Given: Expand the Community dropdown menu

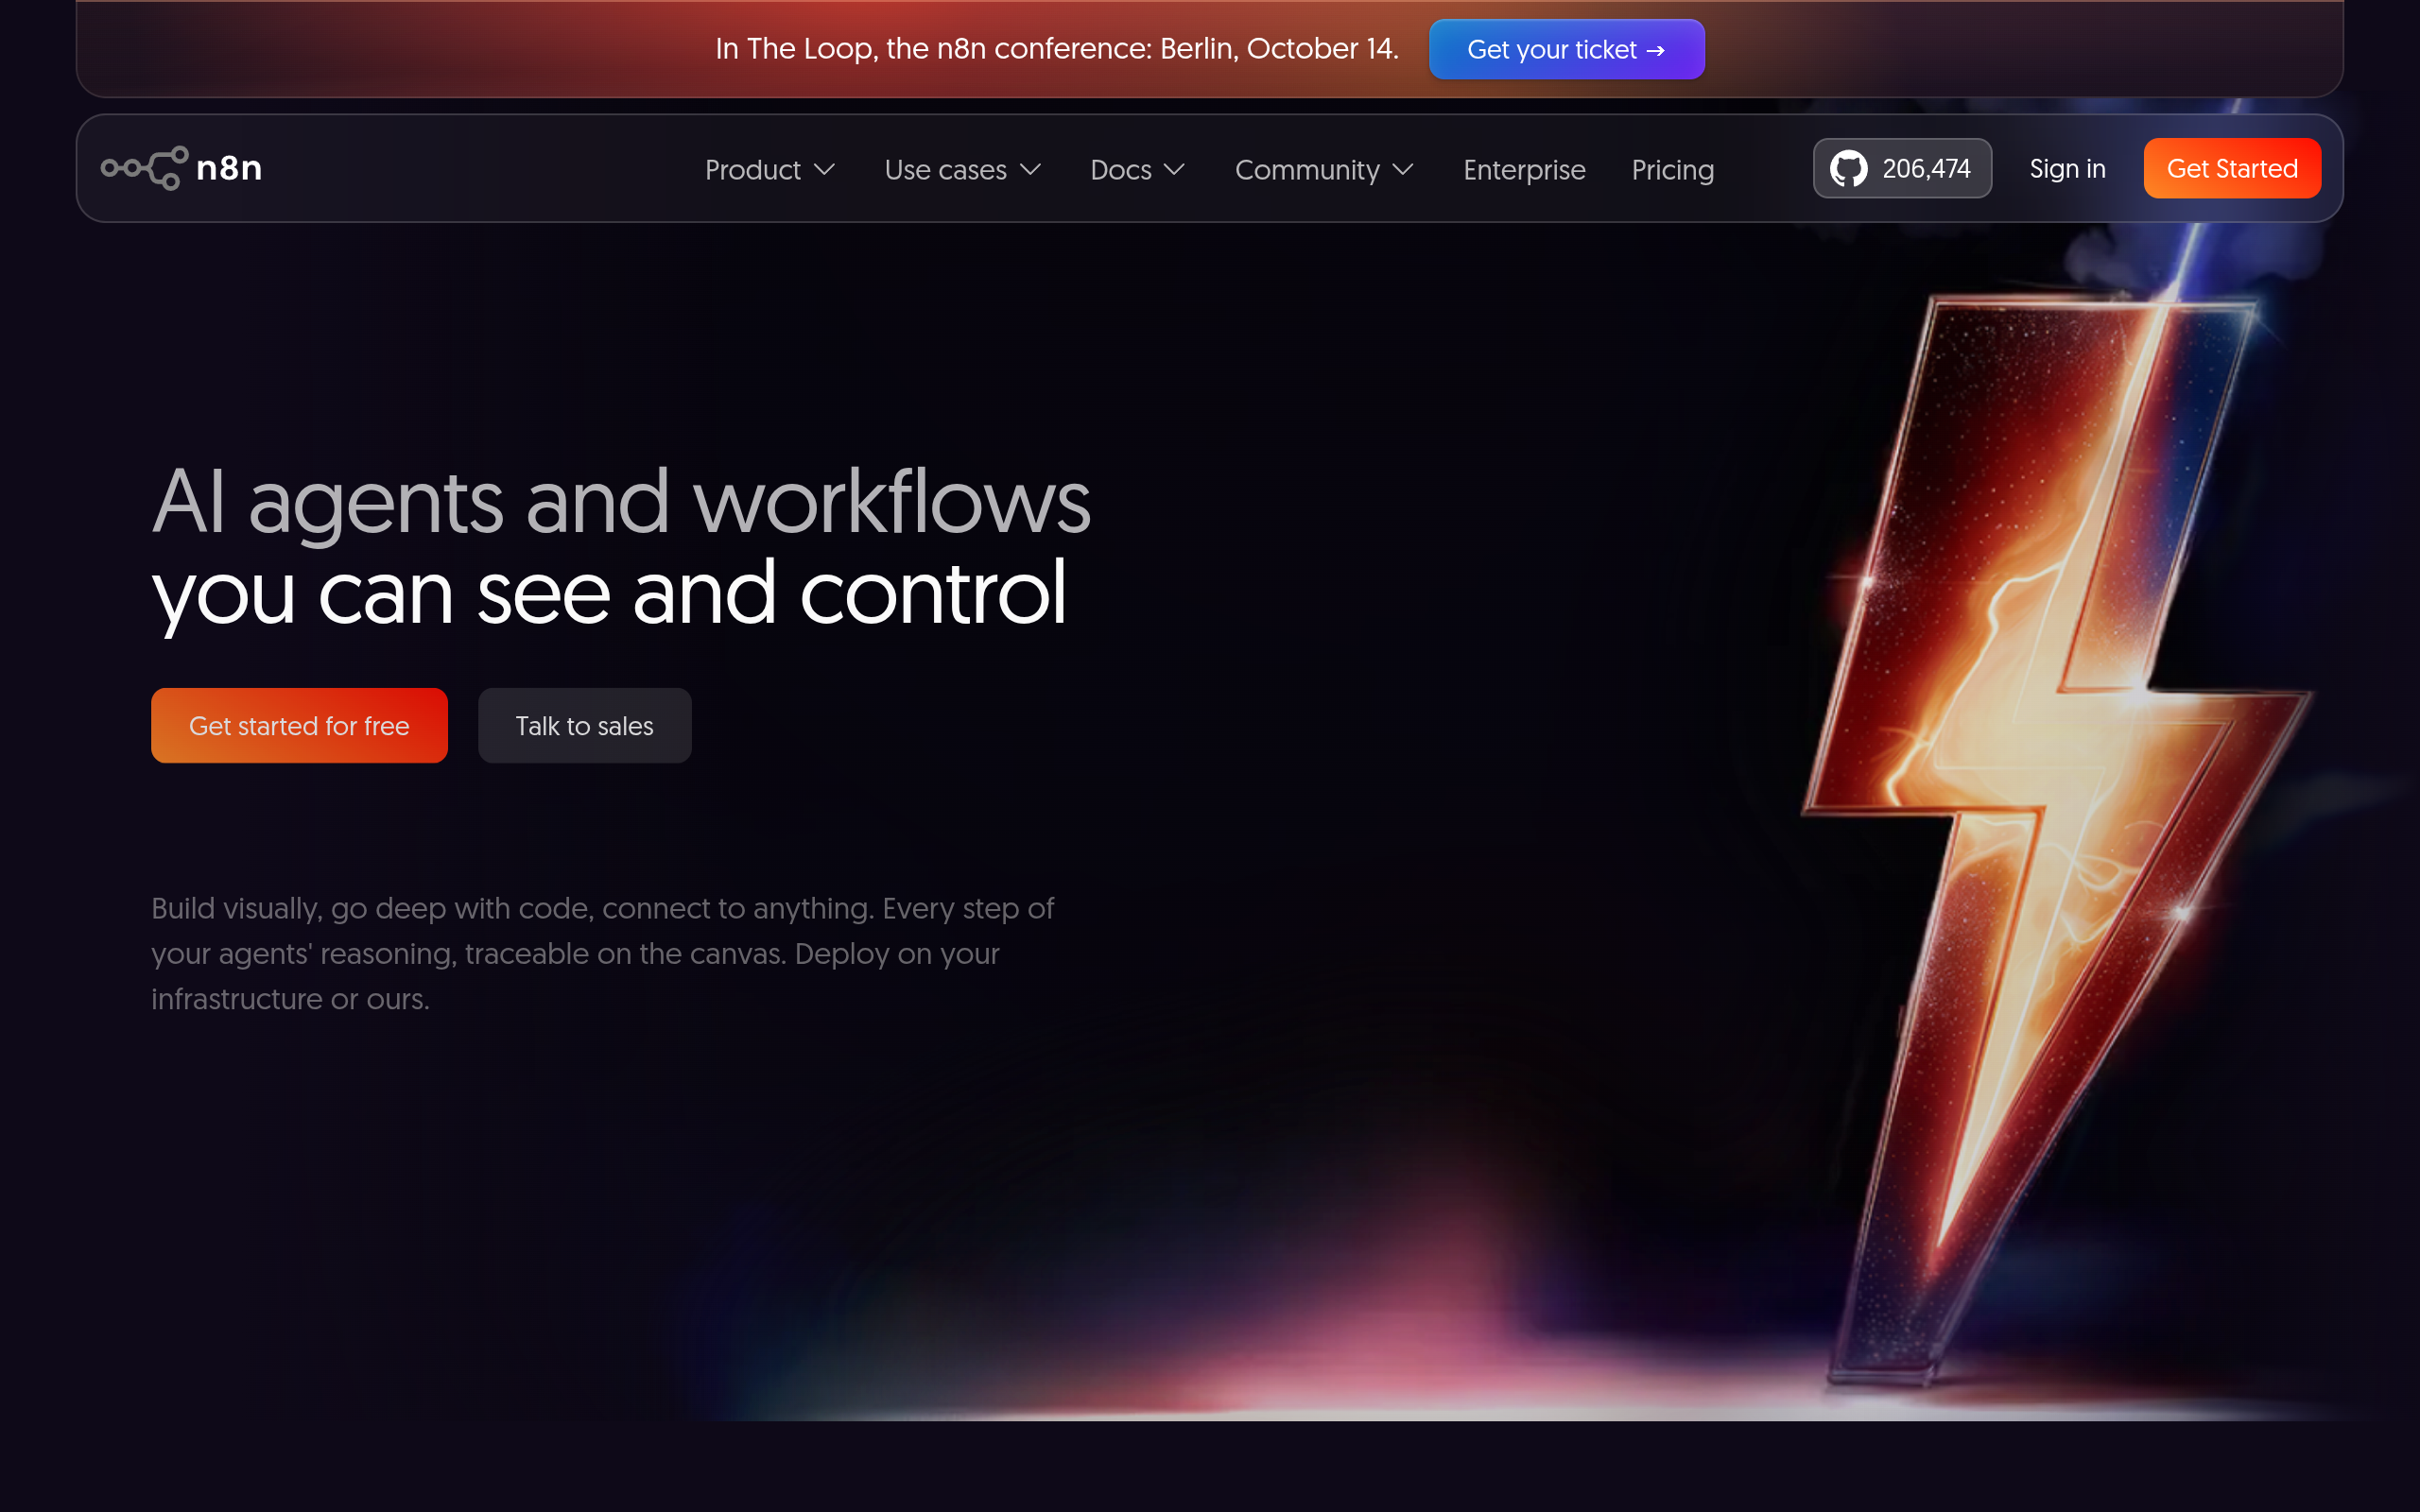Looking at the screenshot, I should (1324, 170).
